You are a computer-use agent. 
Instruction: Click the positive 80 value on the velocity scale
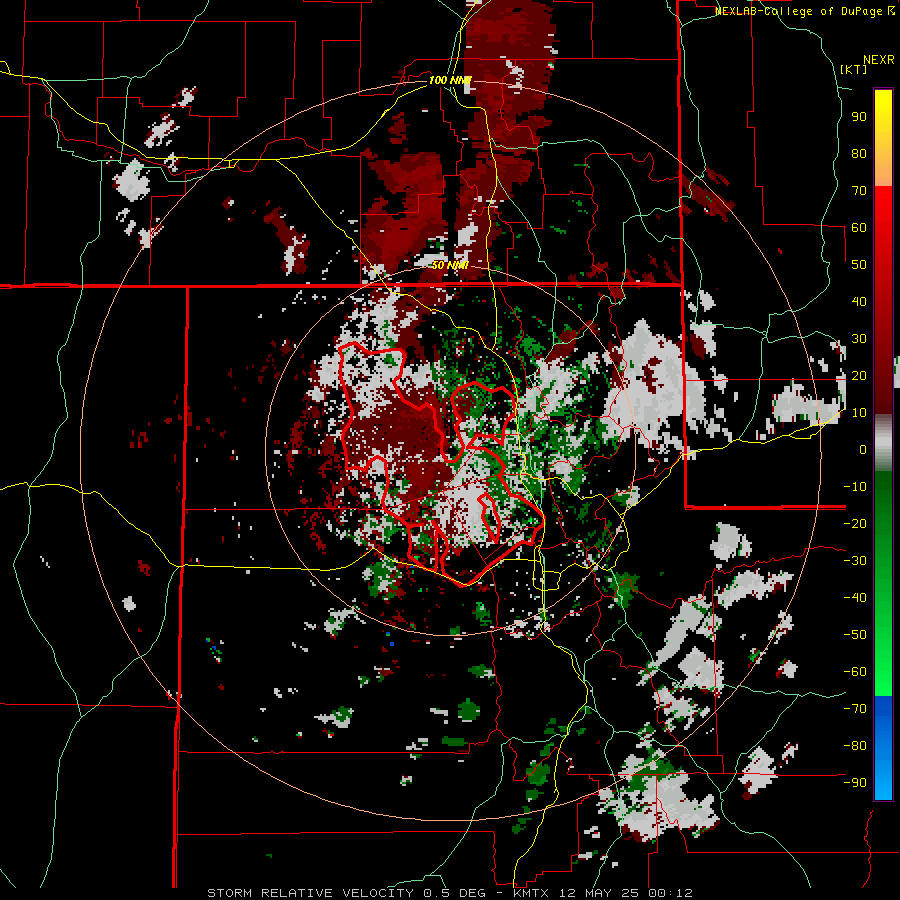click(859, 154)
